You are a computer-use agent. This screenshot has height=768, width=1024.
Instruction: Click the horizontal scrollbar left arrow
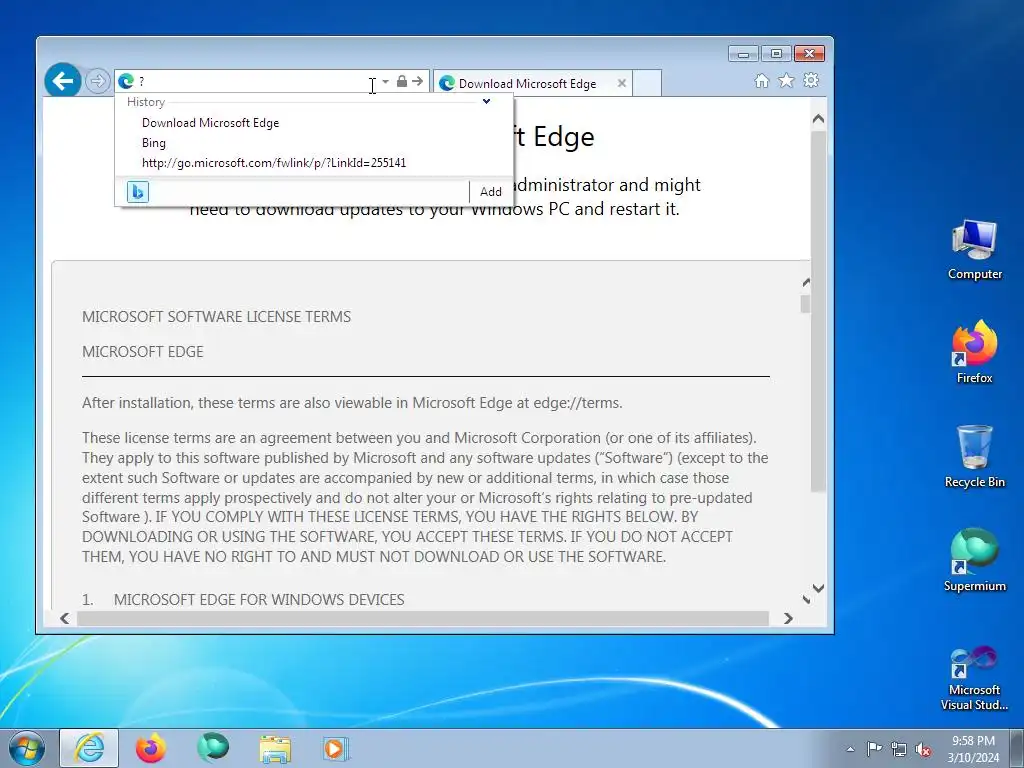(x=64, y=618)
